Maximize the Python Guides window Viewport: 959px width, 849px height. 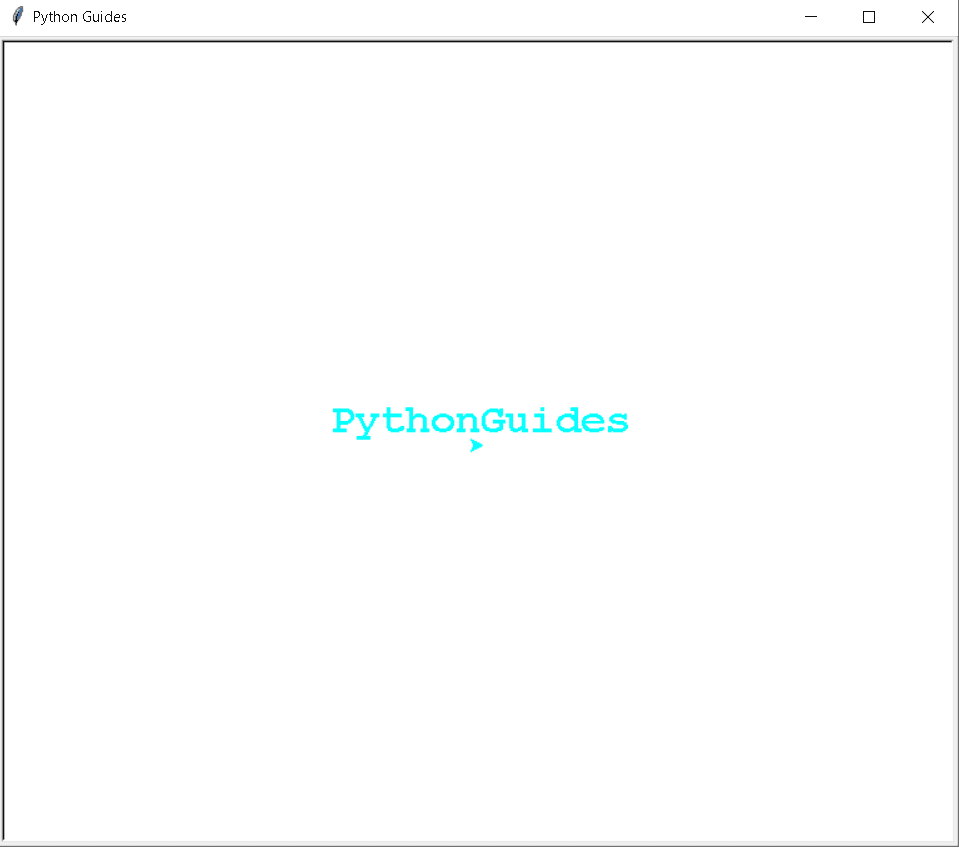(x=868, y=17)
